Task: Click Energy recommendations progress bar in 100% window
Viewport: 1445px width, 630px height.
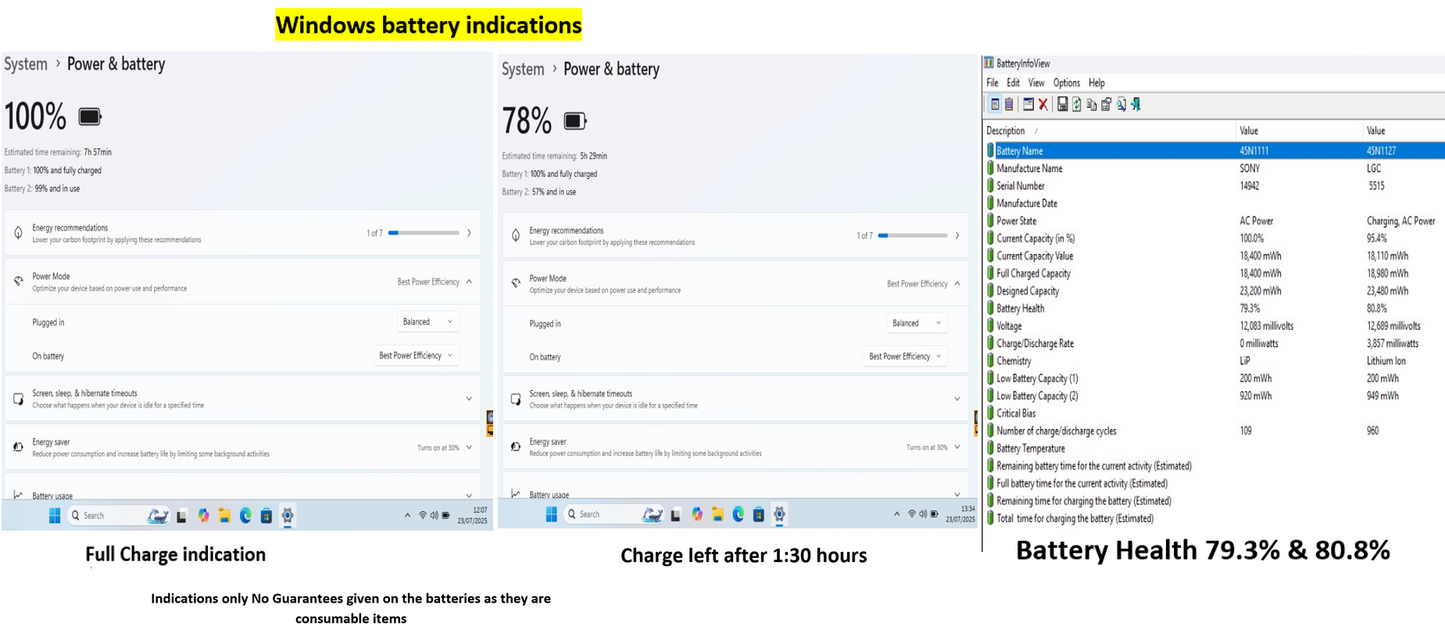Action: [424, 233]
